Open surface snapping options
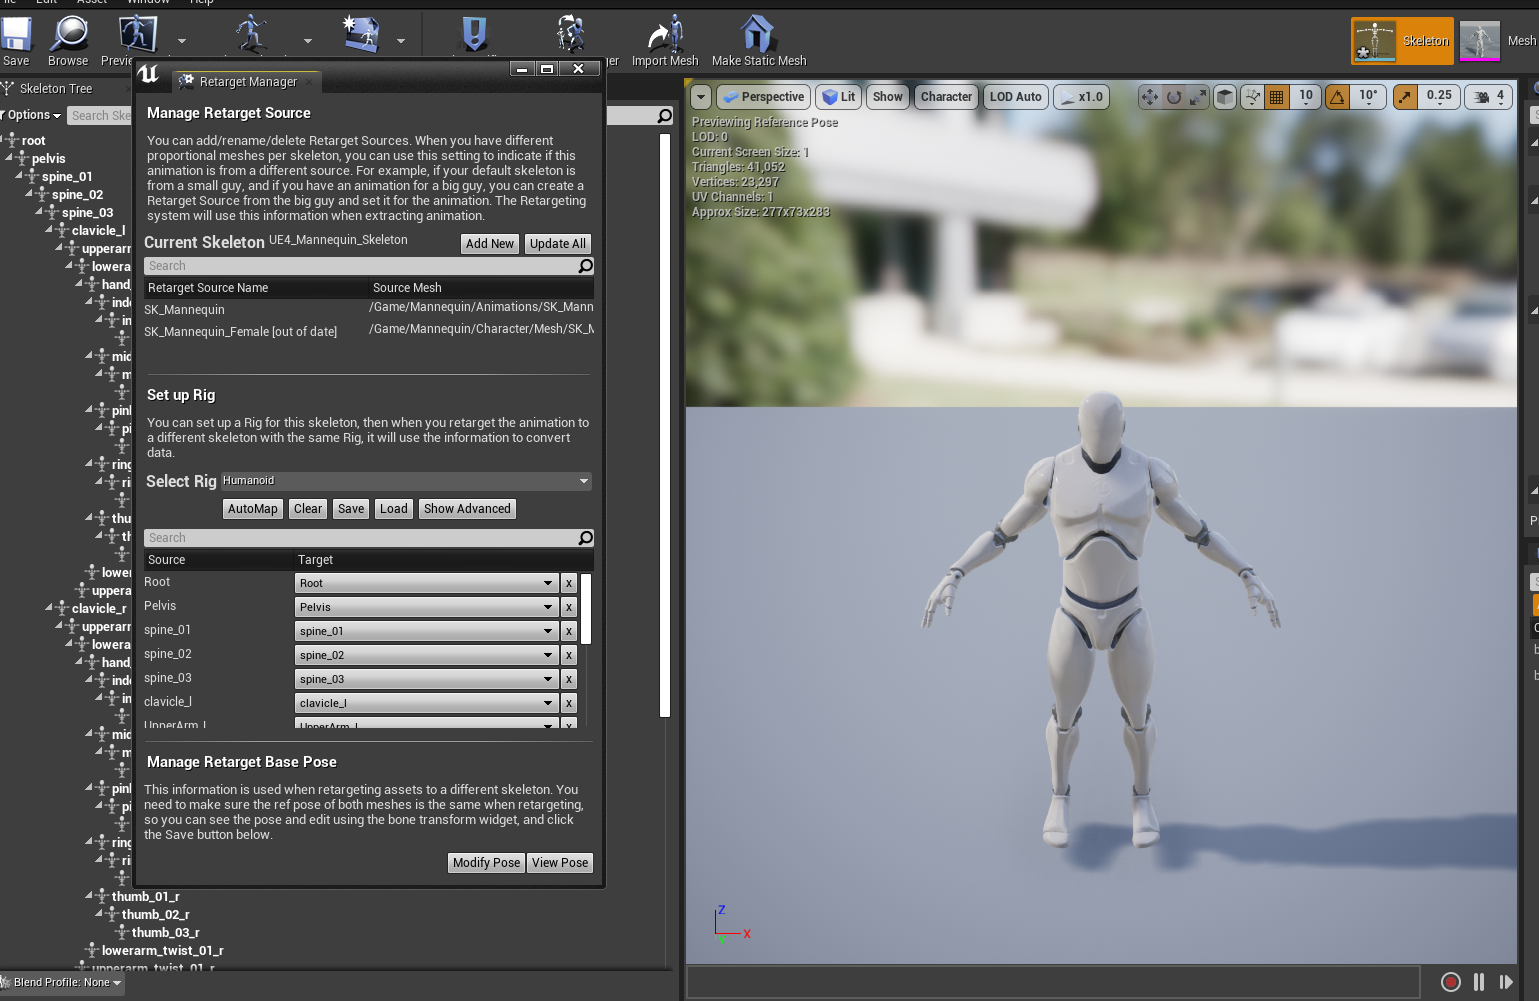The height and width of the screenshot is (1001, 1539). tap(1252, 97)
